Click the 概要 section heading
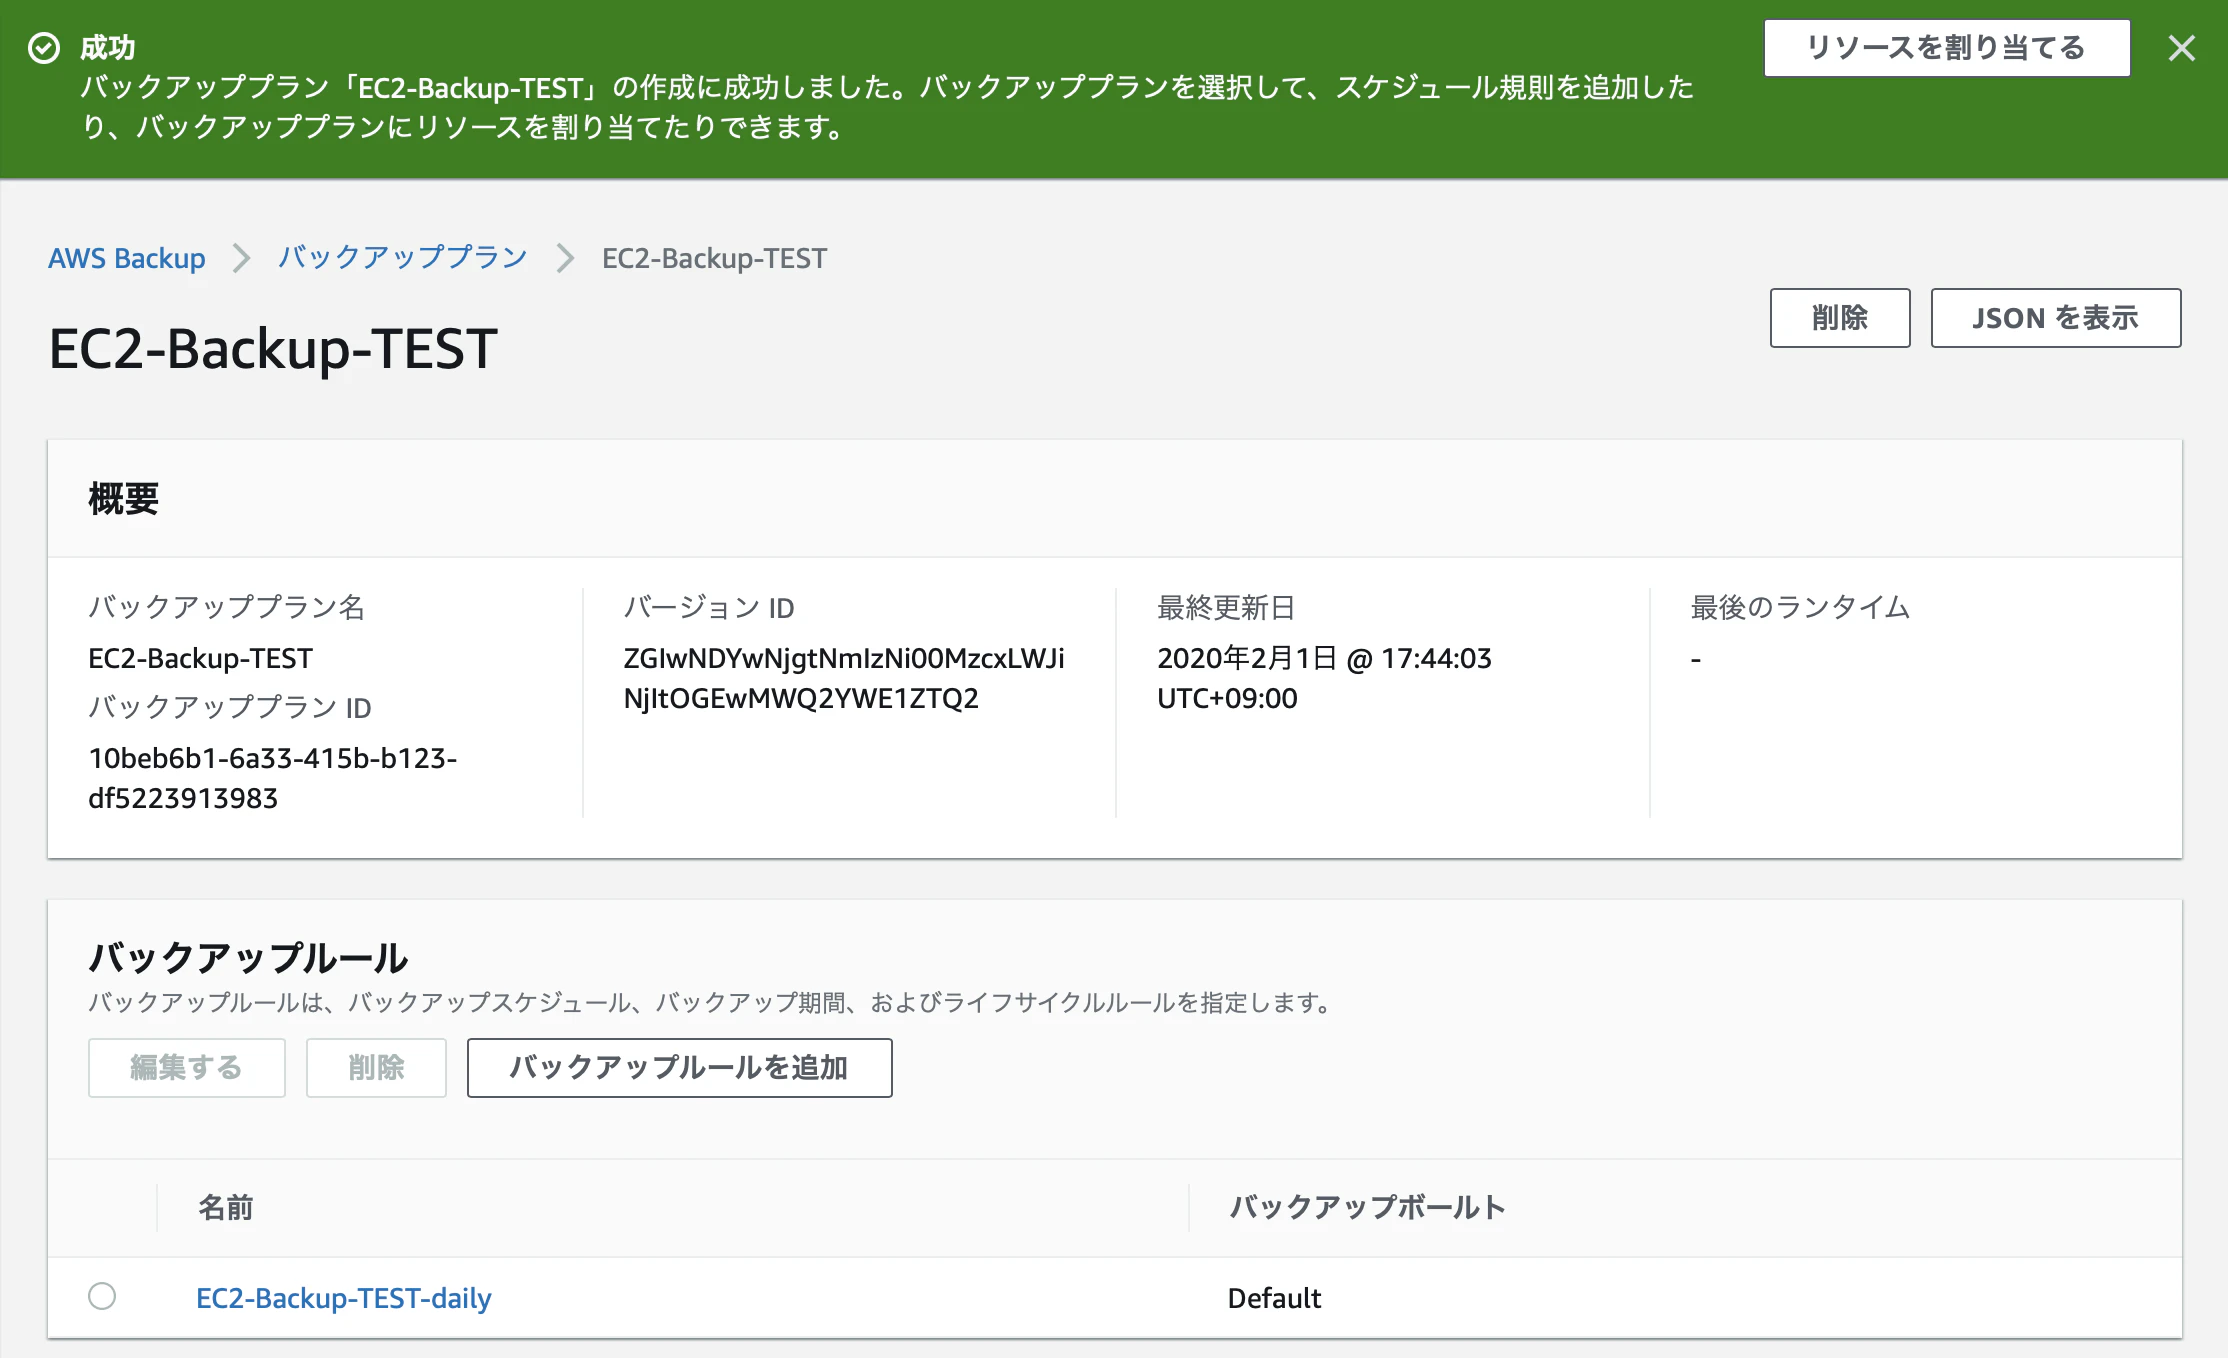2228x1358 pixels. [124, 498]
